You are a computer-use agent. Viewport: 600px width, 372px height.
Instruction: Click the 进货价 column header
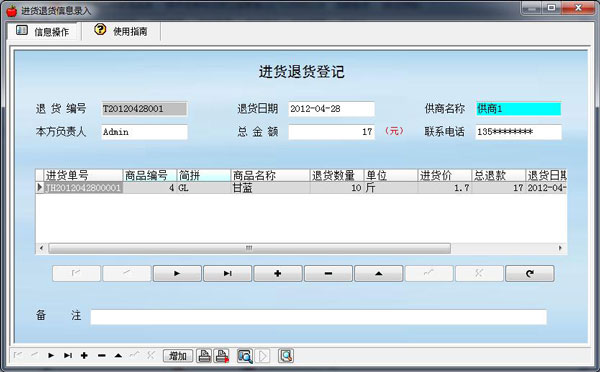click(445, 175)
